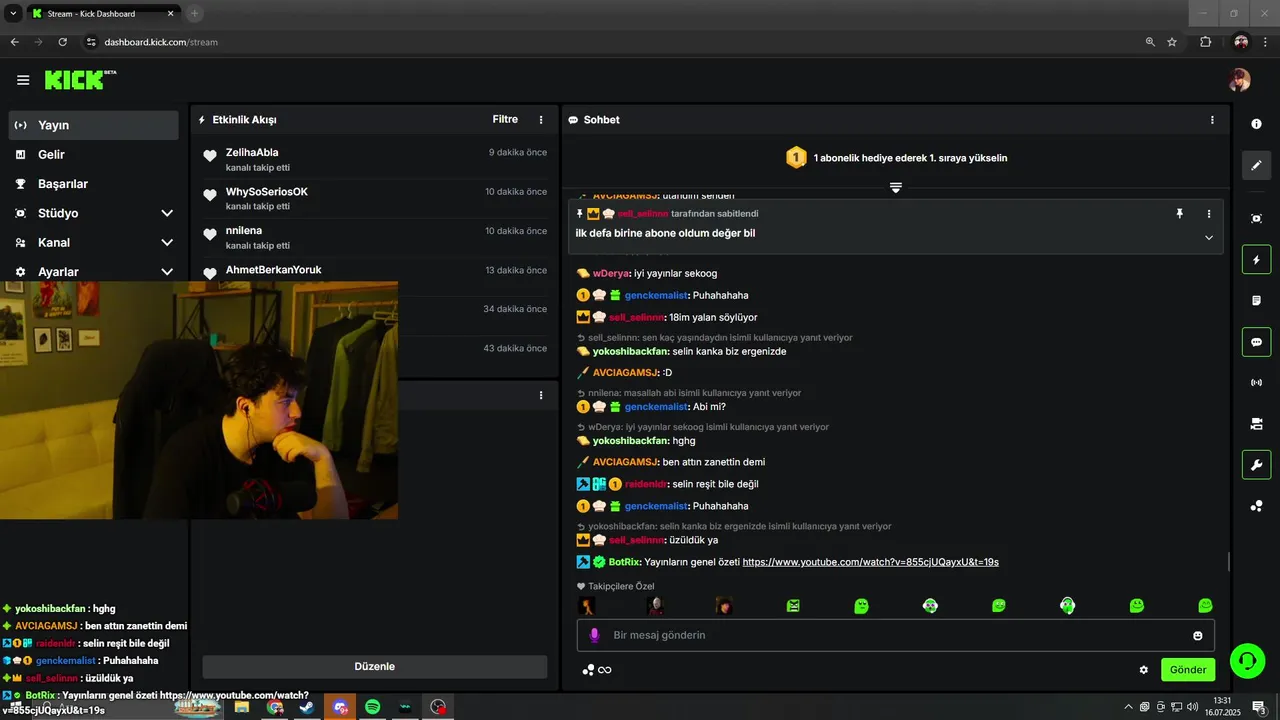1280x720 pixels.
Task: Open Sohbet panel three-dot menu
Action: [x=1212, y=120]
